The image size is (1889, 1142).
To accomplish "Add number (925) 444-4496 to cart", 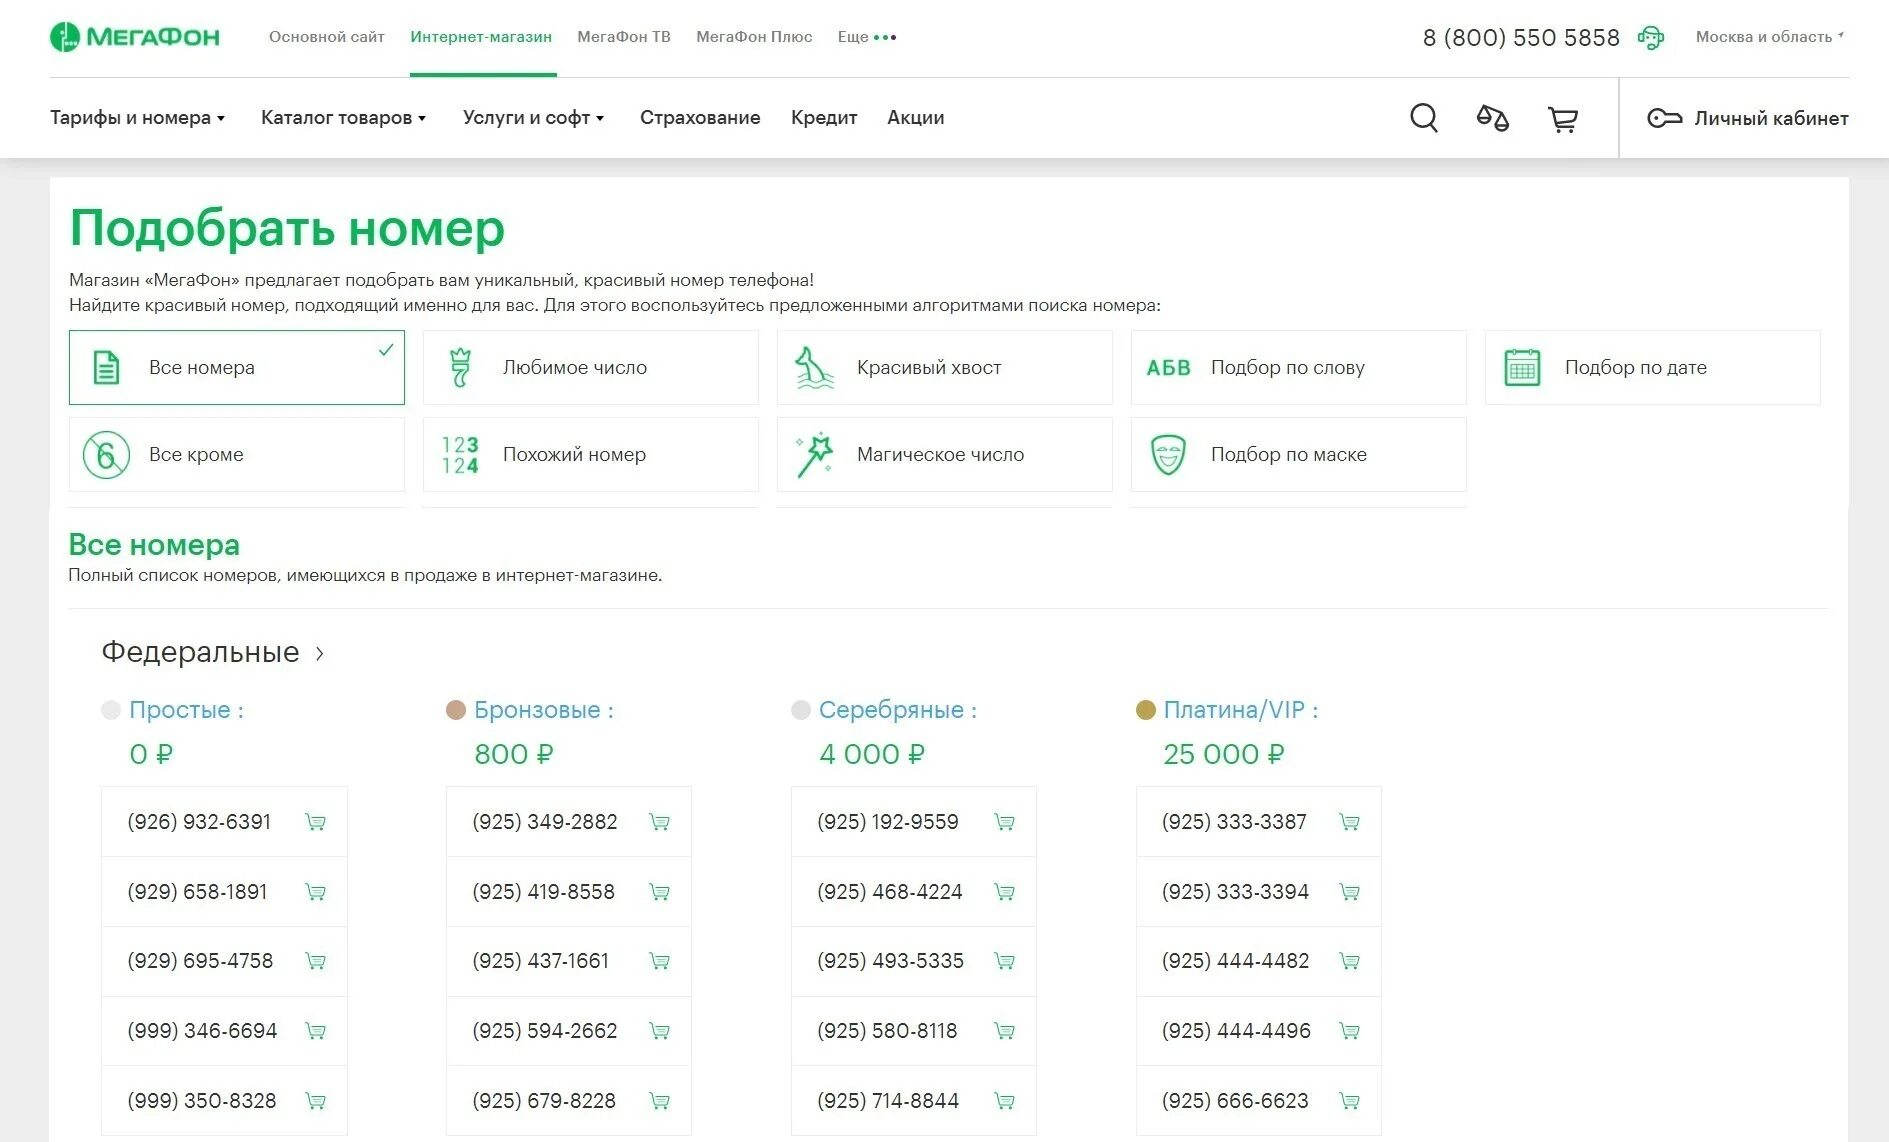I will 1349,1031.
